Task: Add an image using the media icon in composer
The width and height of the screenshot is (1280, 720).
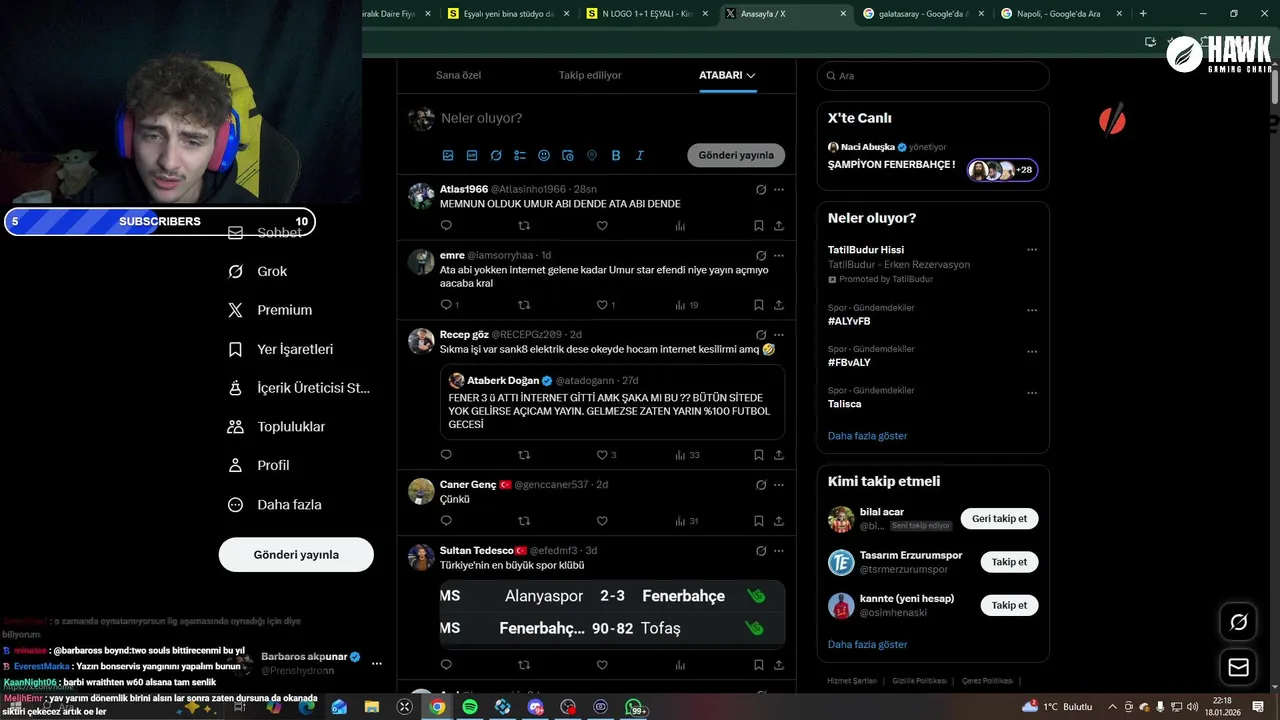Action: coord(448,155)
